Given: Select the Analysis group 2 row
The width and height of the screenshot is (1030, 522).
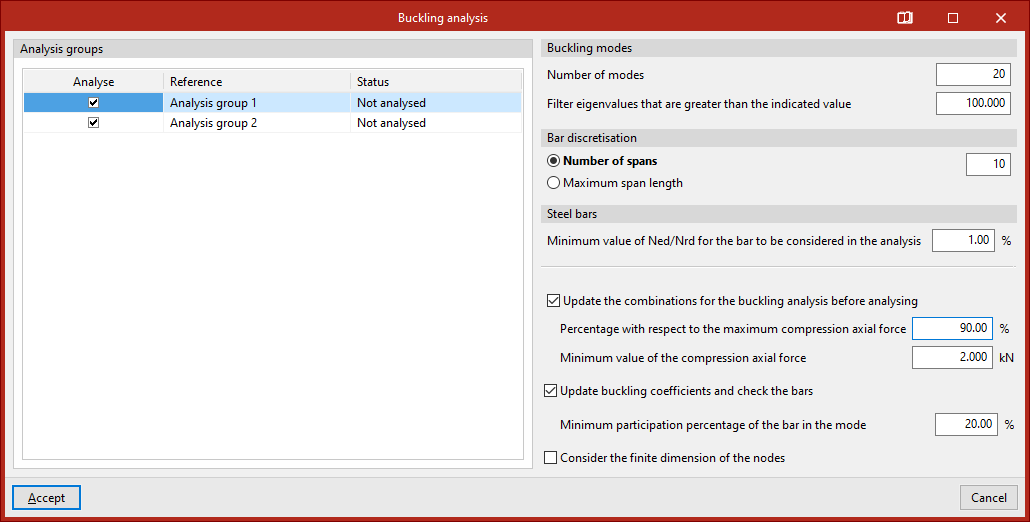Looking at the screenshot, I should (255, 123).
